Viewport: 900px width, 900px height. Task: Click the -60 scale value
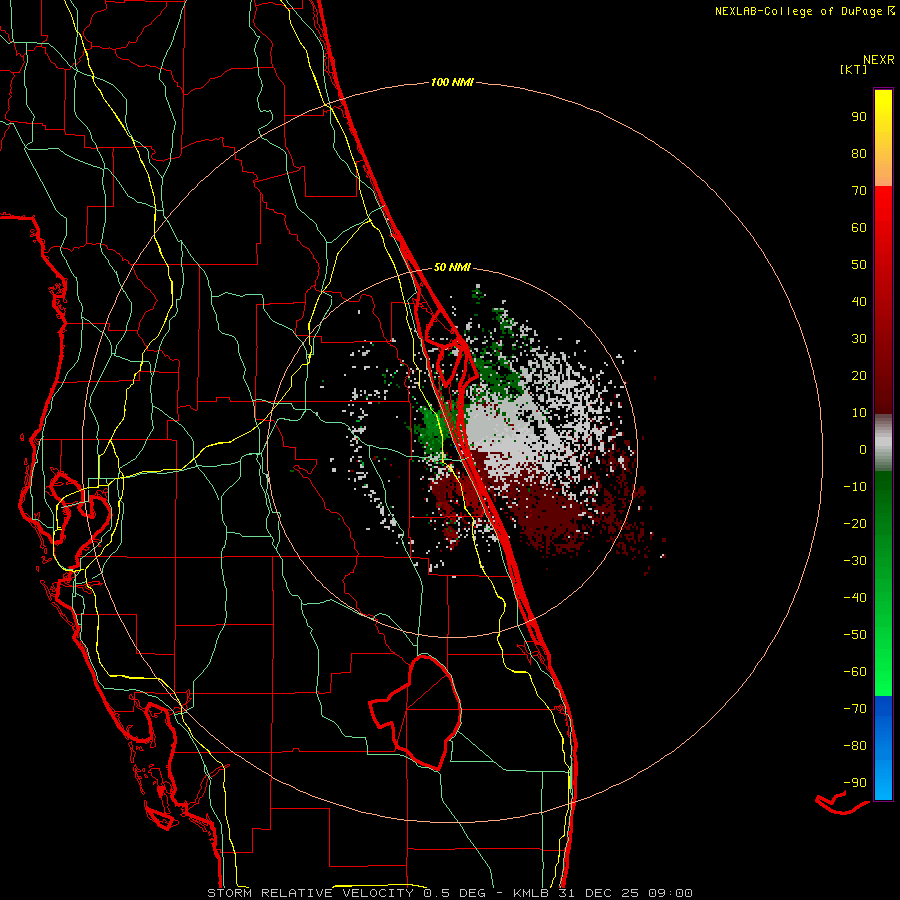[855, 672]
